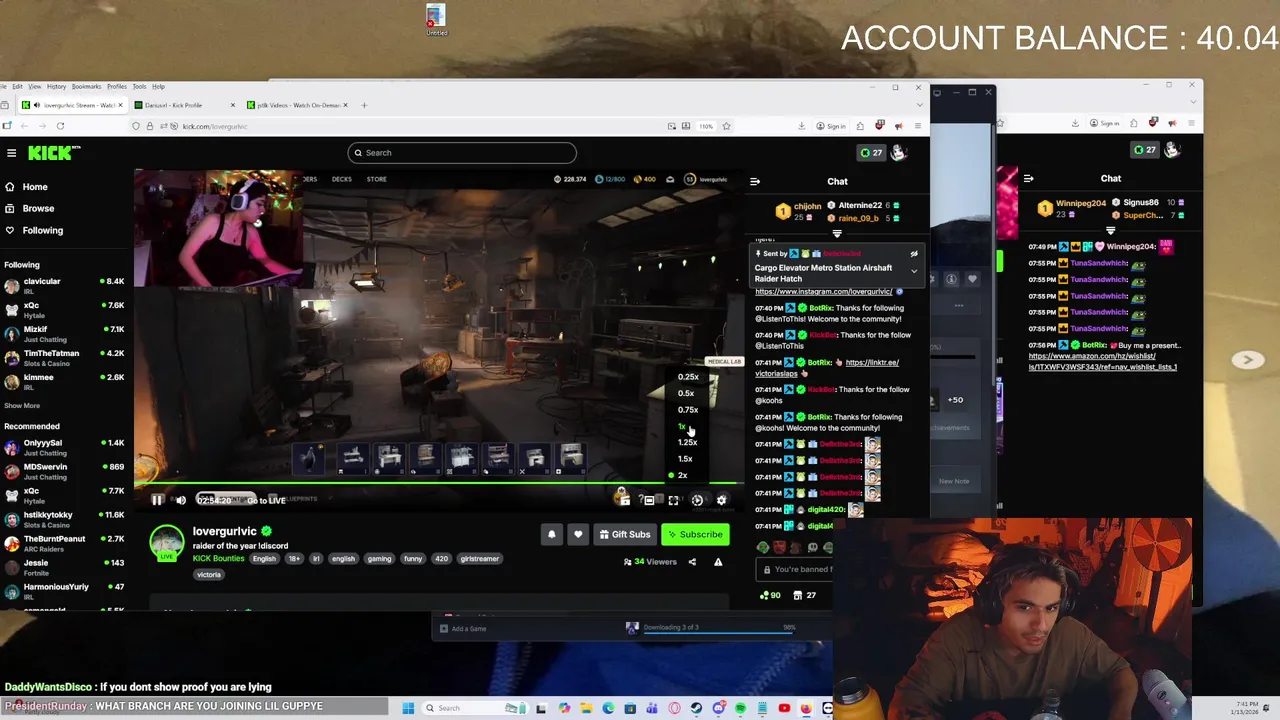Open Windows Start menu
The width and height of the screenshot is (1280, 720).
408,708
